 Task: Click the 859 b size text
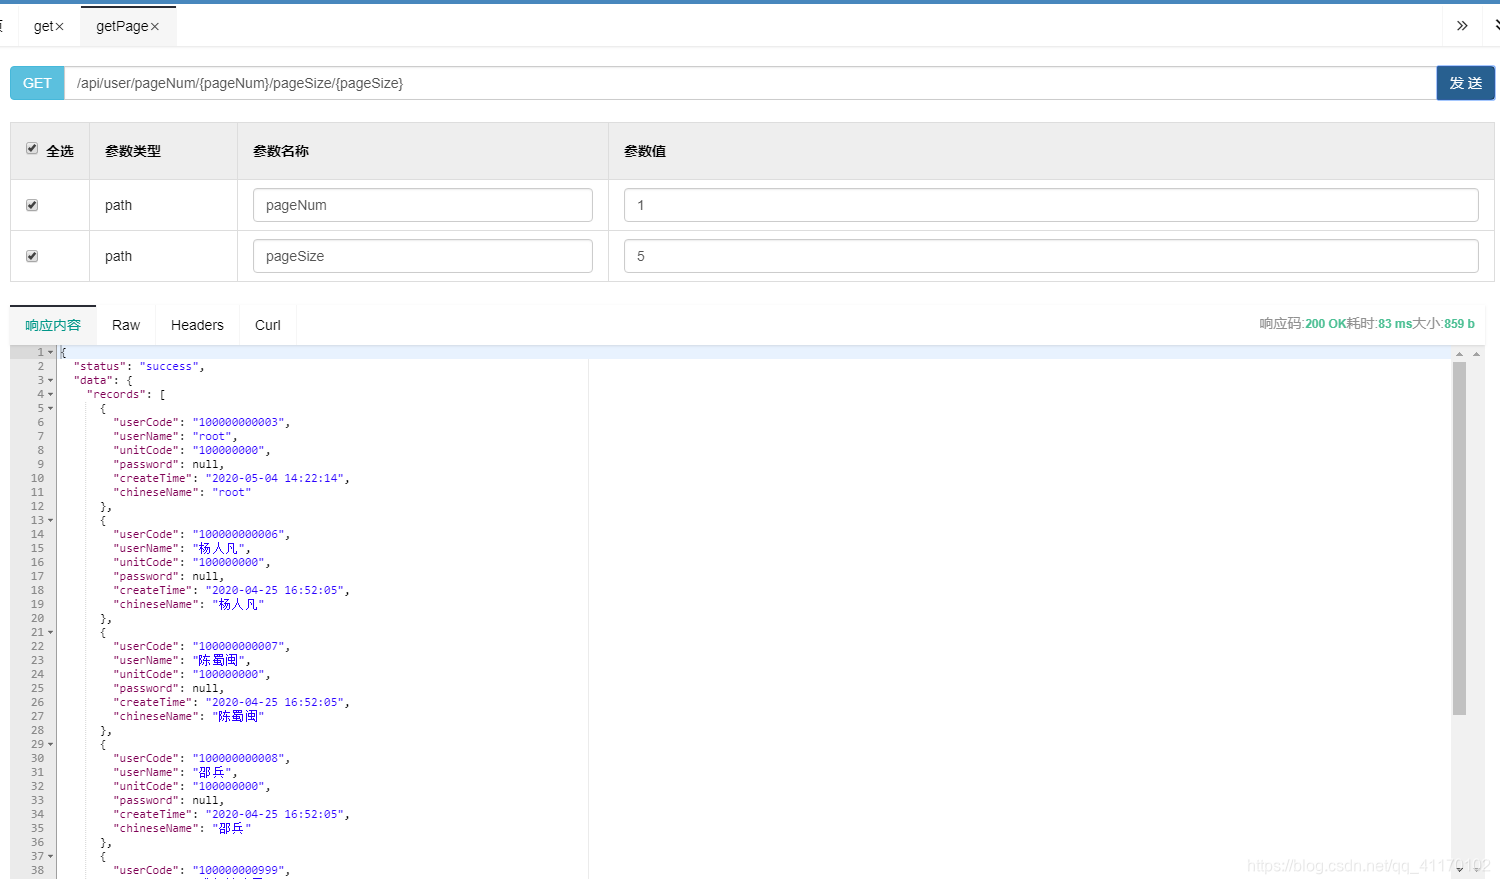point(1459,324)
